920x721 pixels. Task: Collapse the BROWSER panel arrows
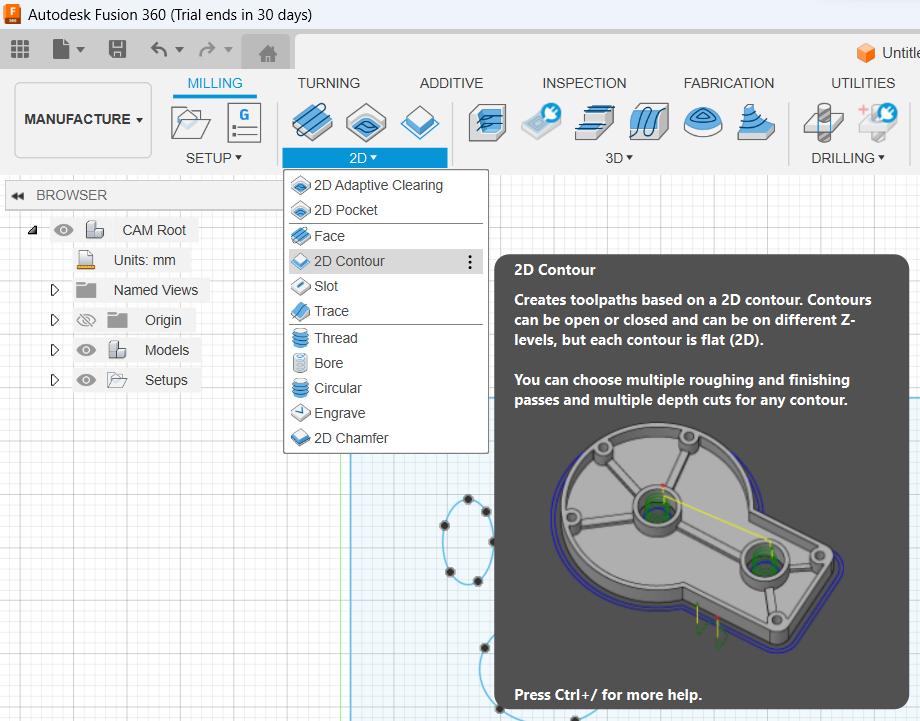pos(18,195)
